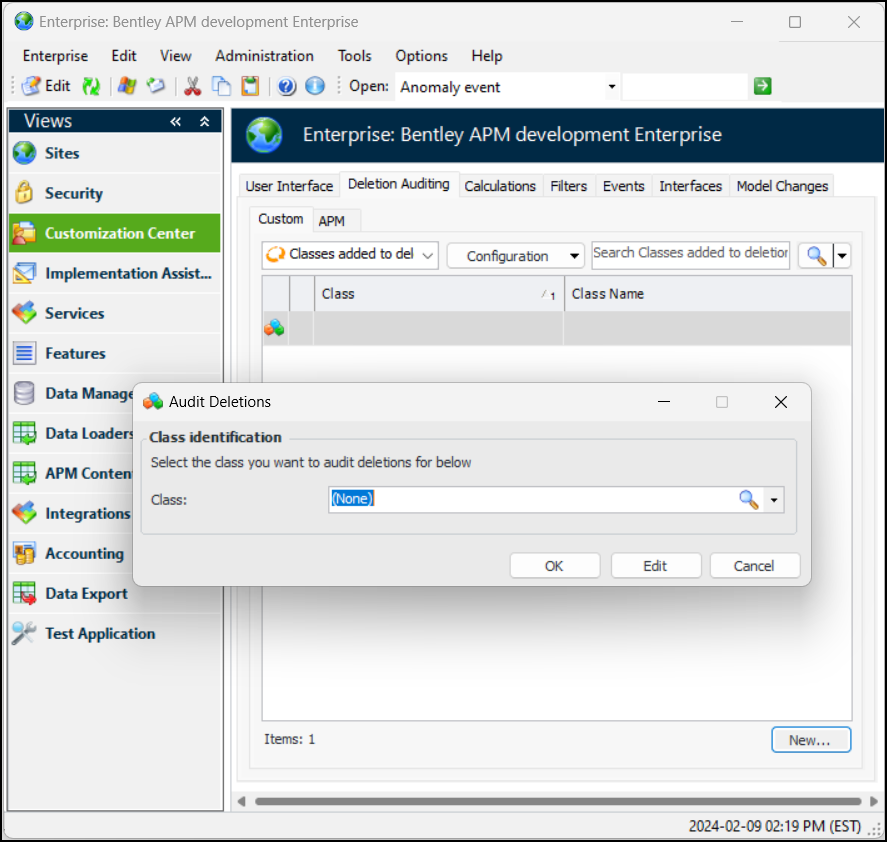
Task: Expand the Class field dropdown arrow
Action: point(774,500)
